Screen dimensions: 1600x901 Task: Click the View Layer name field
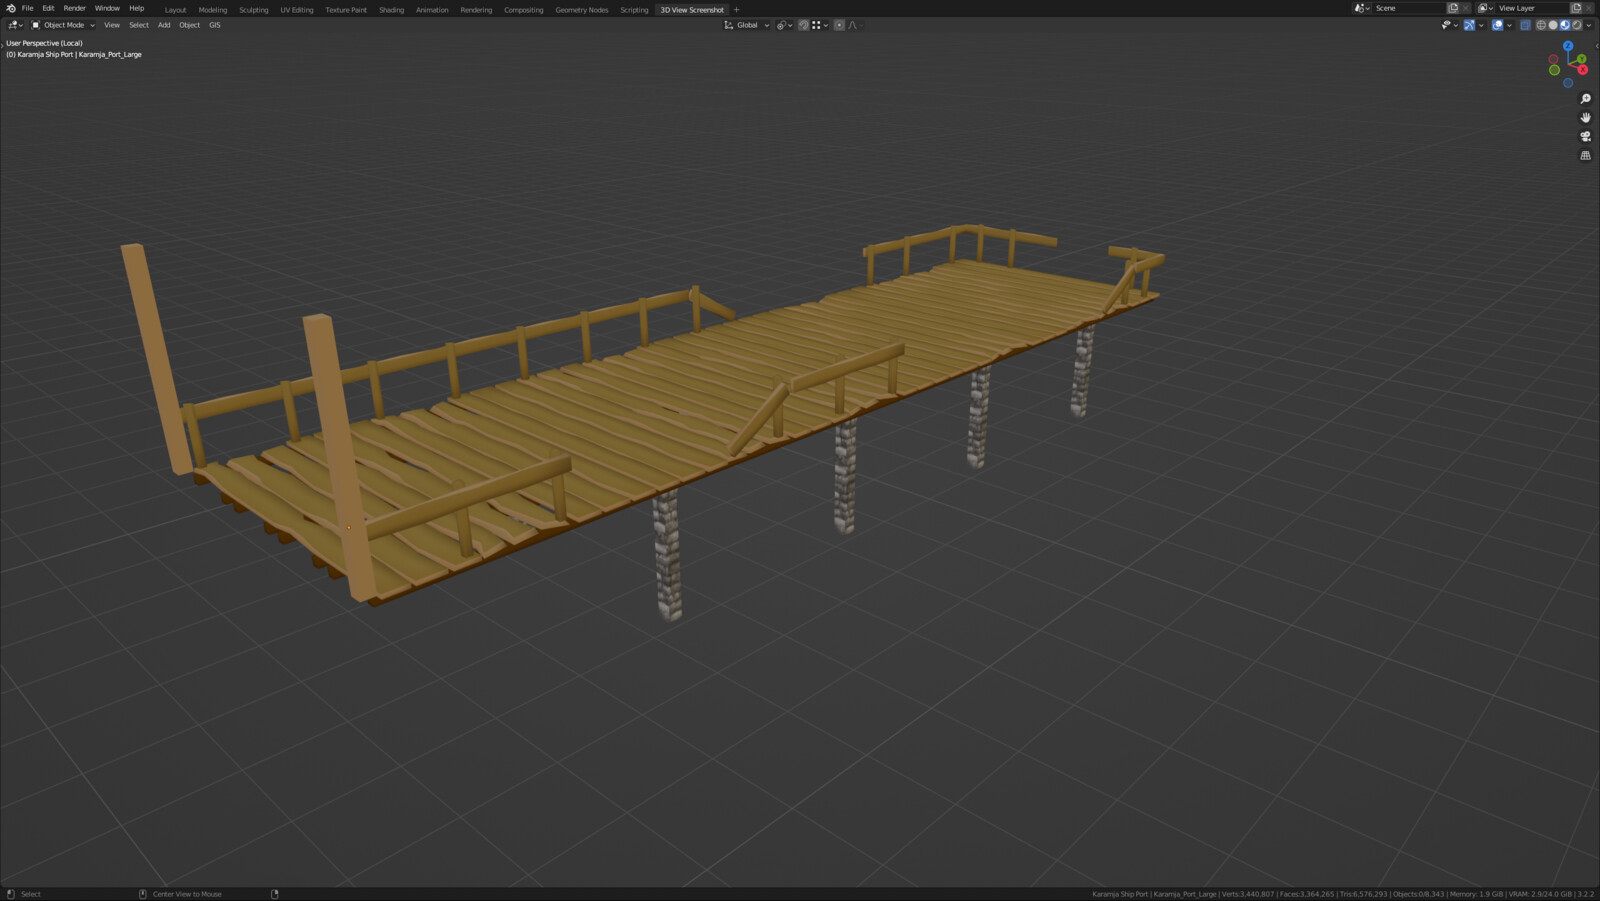coord(1532,8)
